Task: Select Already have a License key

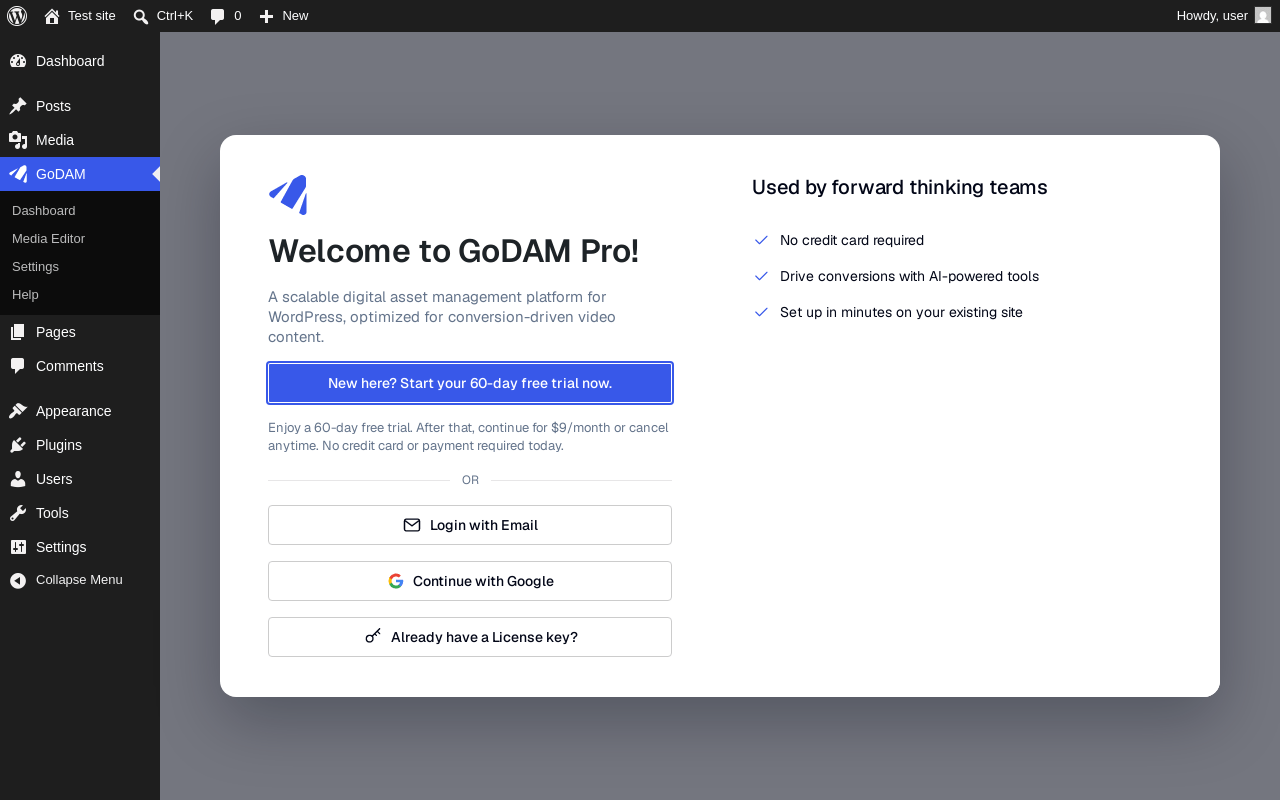Action: (470, 637)
